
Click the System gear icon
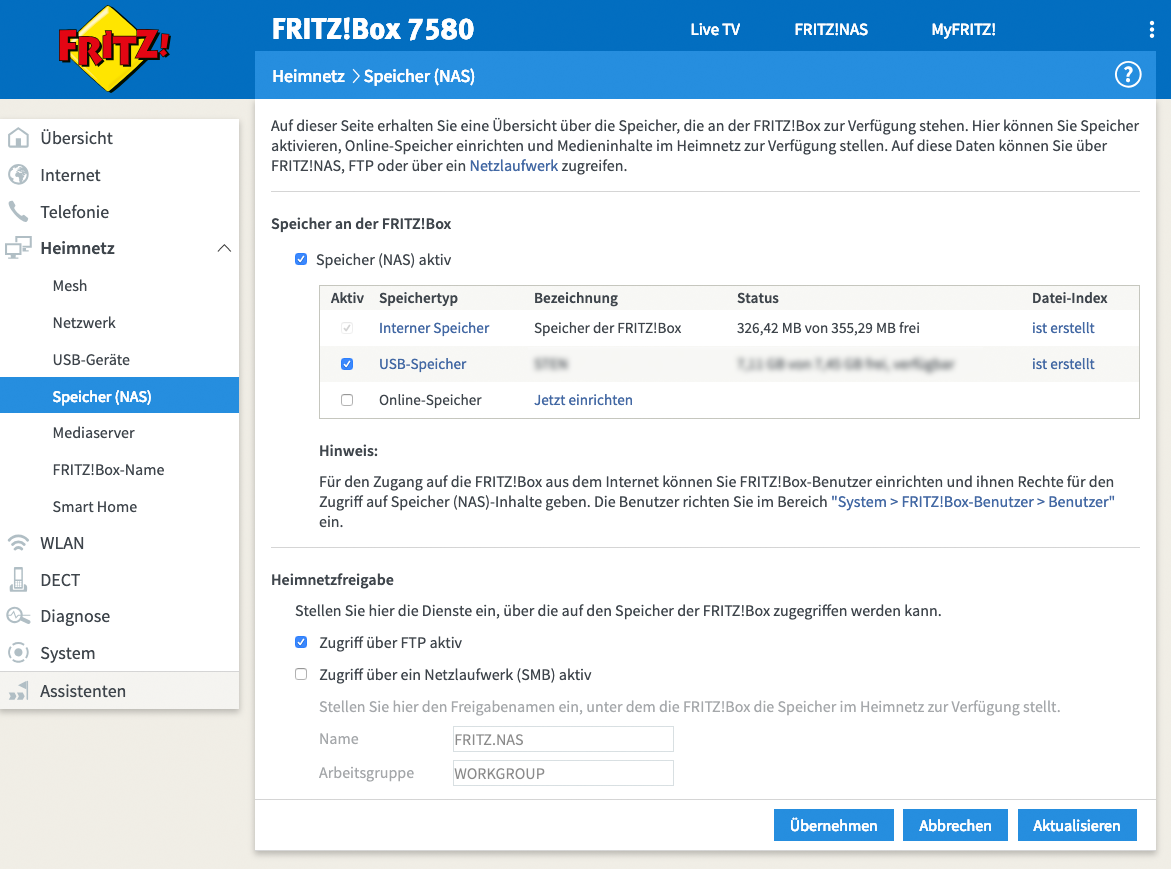pos(18,652)
